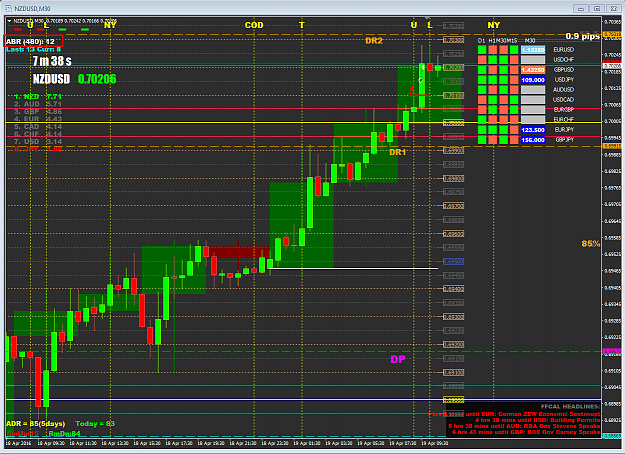Click the USDJPY 109.000 level box
Viewport: 625px width, 454px height.
(x=533, y=80)
